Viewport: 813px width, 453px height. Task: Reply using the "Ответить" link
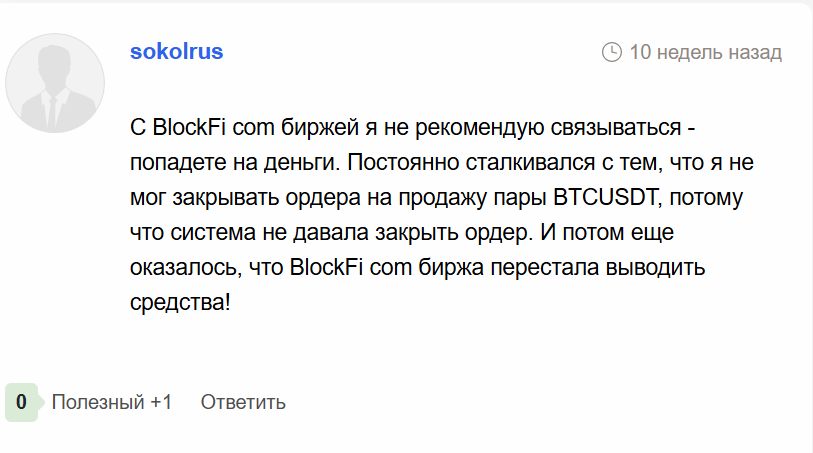coord(243,402)
